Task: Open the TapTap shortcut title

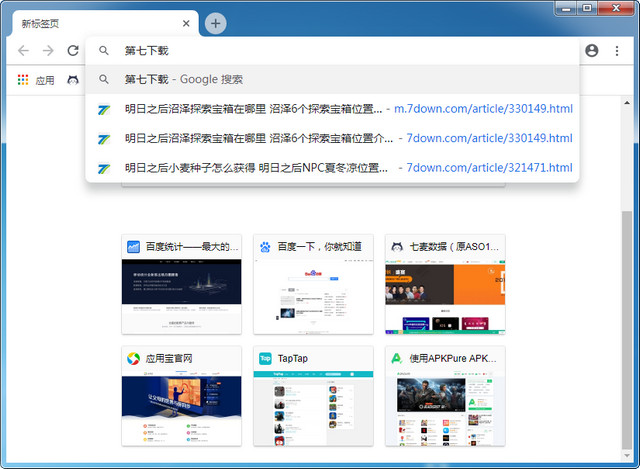Action: point(293,358)
